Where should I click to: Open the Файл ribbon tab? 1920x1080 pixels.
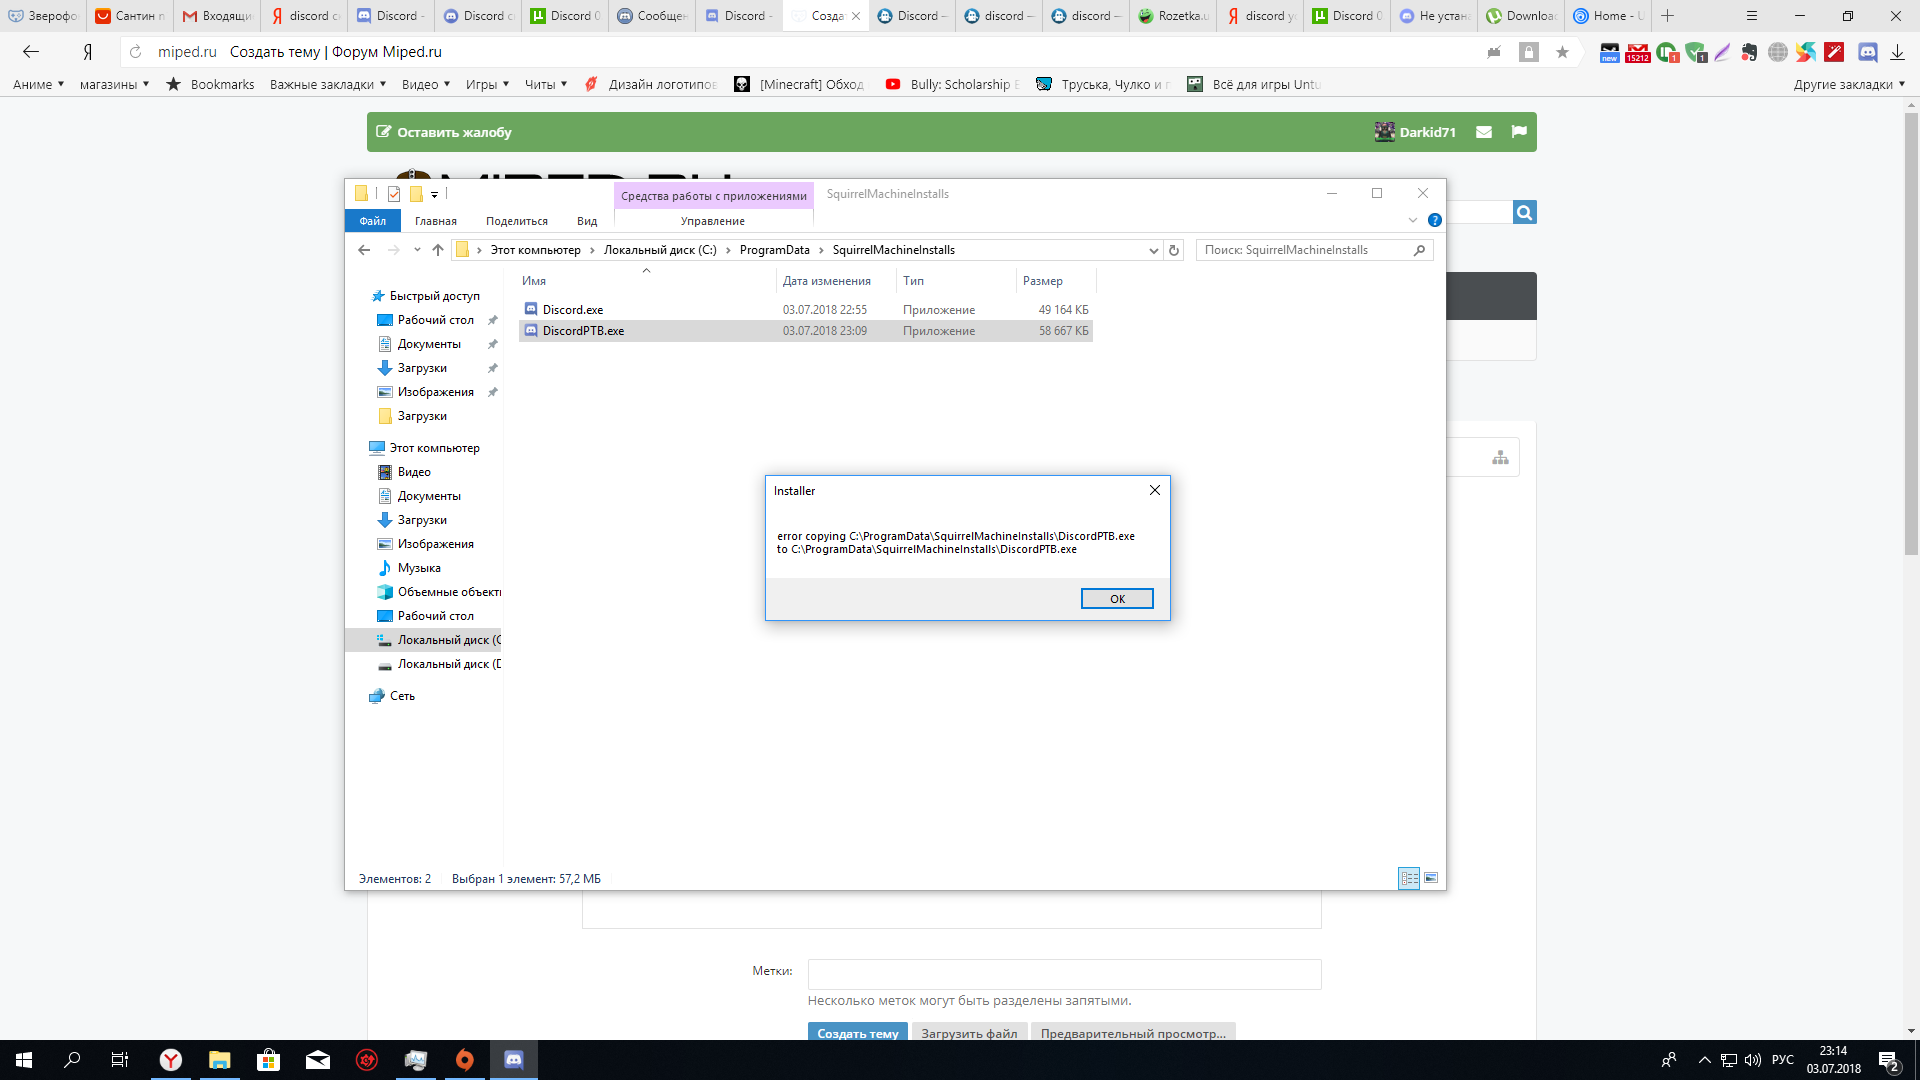pos(373,221)
